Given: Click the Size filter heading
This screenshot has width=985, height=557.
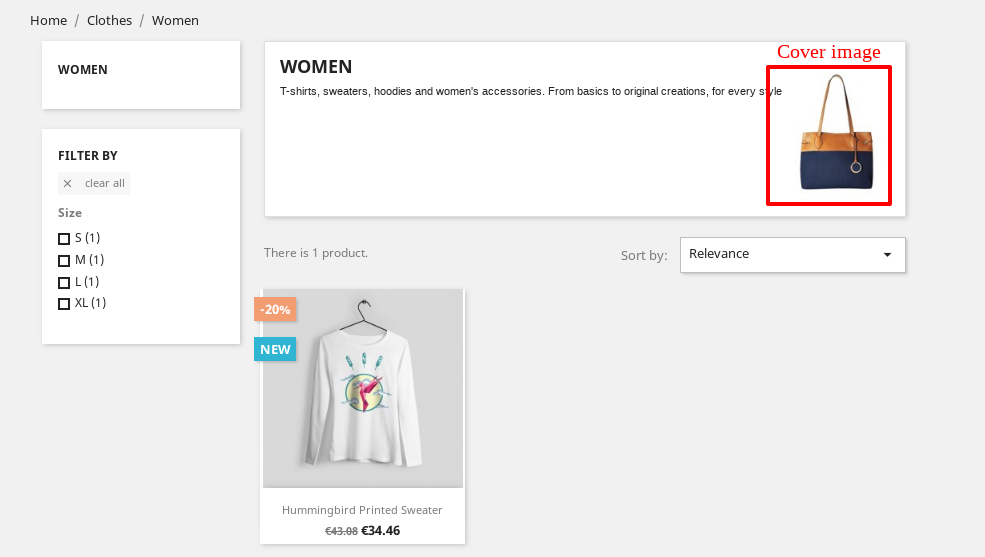Looking at the screenshot, I should pos(70,213).
